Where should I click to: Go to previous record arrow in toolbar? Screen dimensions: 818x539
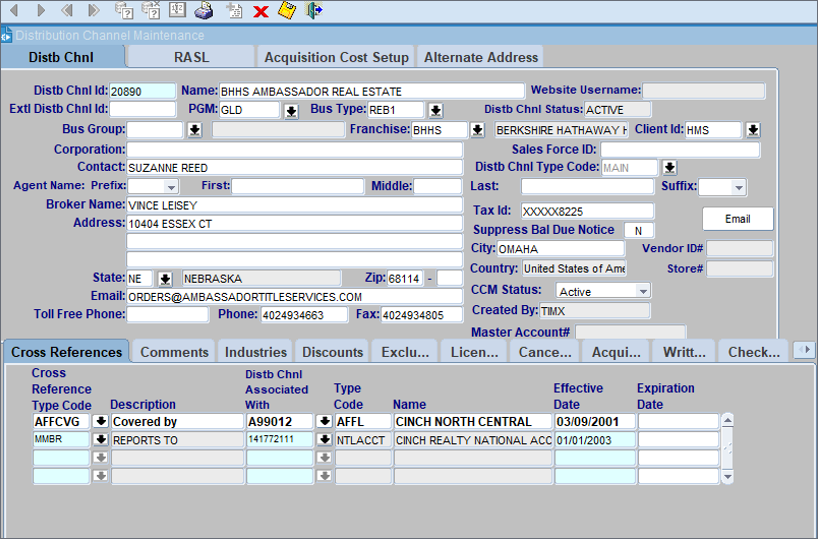[14, 10]
